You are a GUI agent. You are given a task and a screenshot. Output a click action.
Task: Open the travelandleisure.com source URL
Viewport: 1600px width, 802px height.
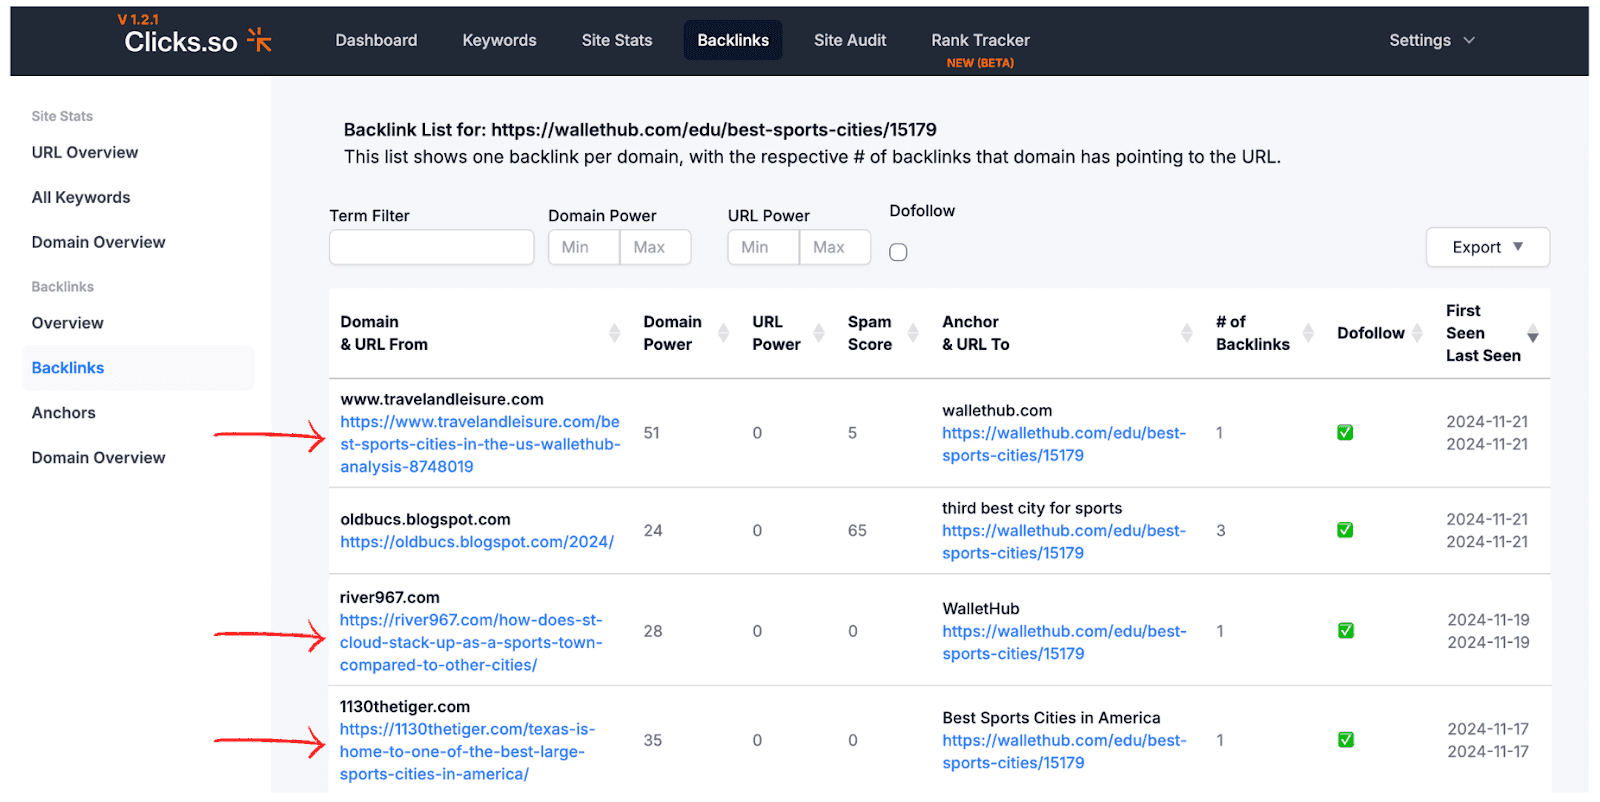click(x=480, y=444)
